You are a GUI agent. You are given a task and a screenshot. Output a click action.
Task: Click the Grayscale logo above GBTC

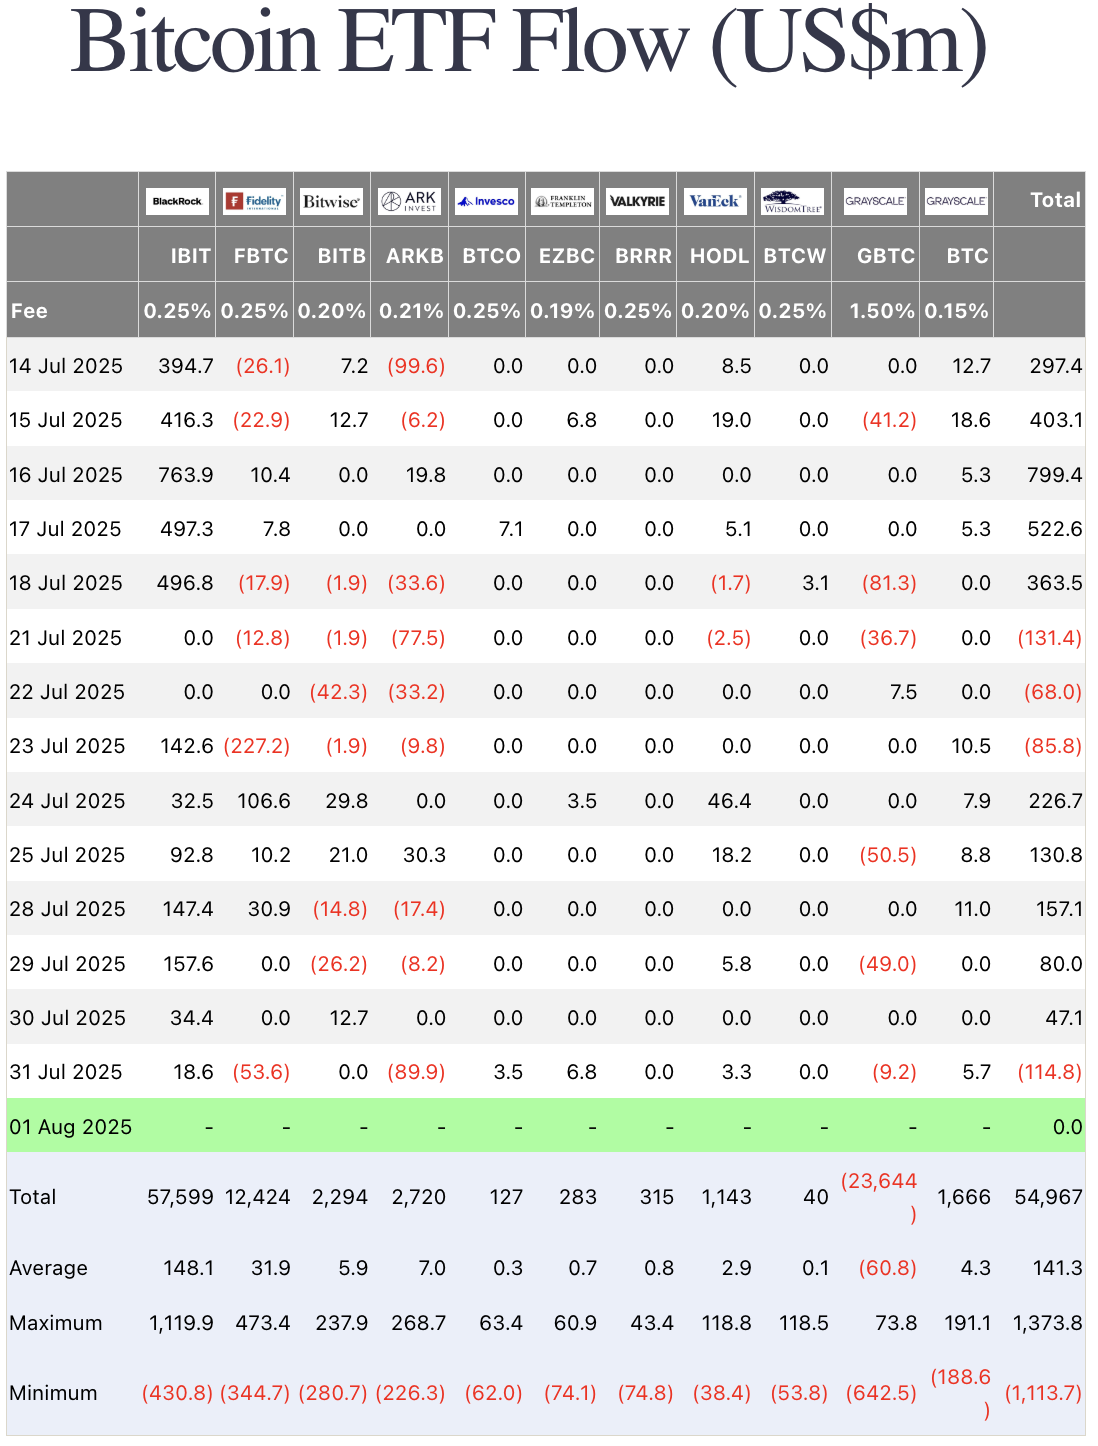[875, 201]
